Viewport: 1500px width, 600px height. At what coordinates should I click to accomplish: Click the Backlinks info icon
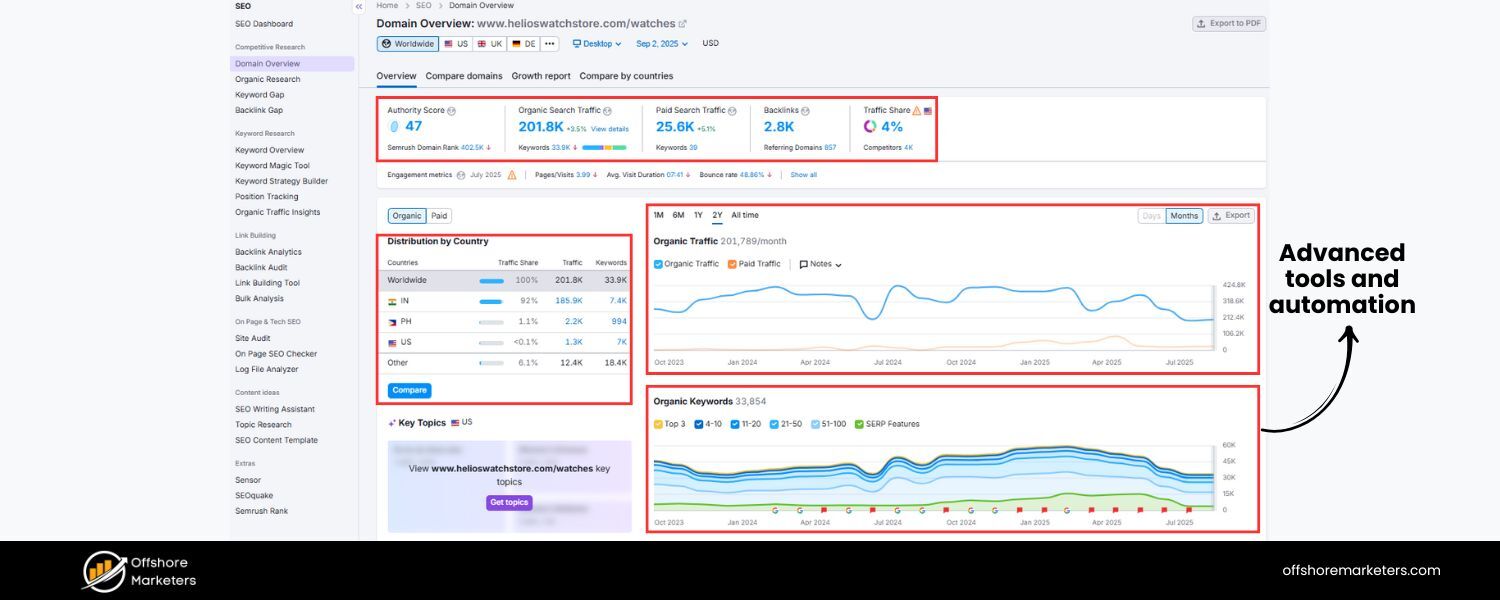click(805, 111)
